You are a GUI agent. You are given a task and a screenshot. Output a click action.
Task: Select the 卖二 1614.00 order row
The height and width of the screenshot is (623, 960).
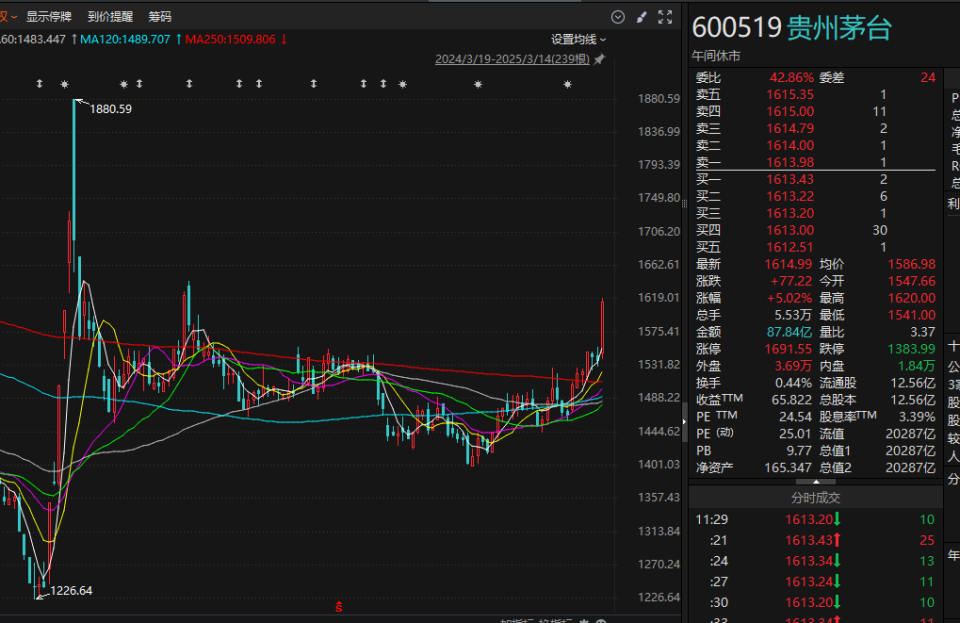click(x=816, y=146)
